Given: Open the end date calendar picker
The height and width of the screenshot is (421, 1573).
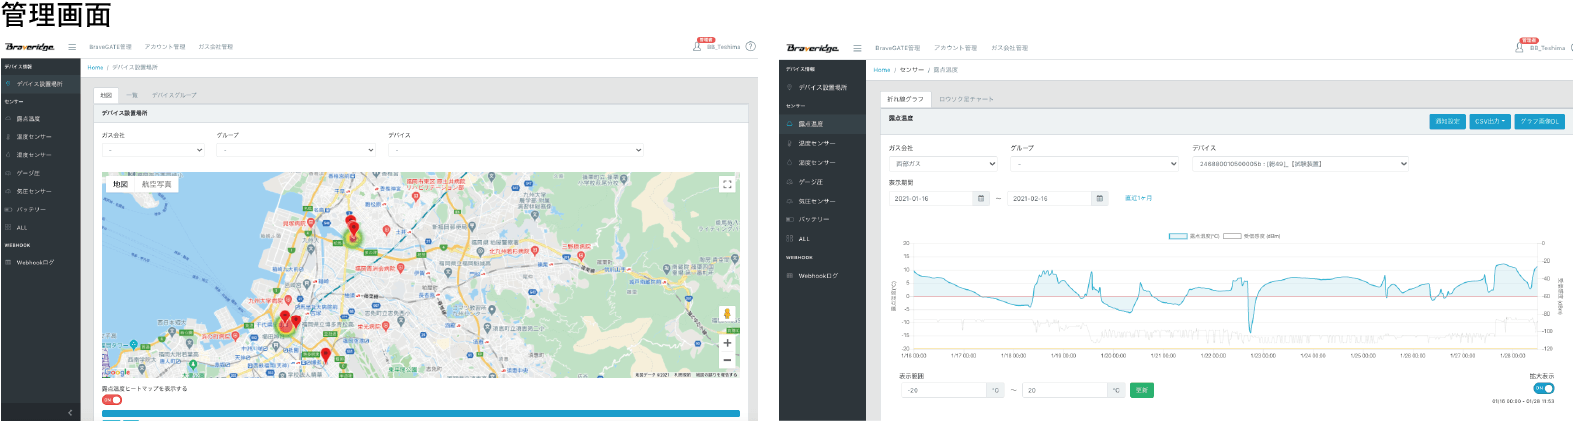Looking at the screenshot, I should click(x=1099, y=198).
